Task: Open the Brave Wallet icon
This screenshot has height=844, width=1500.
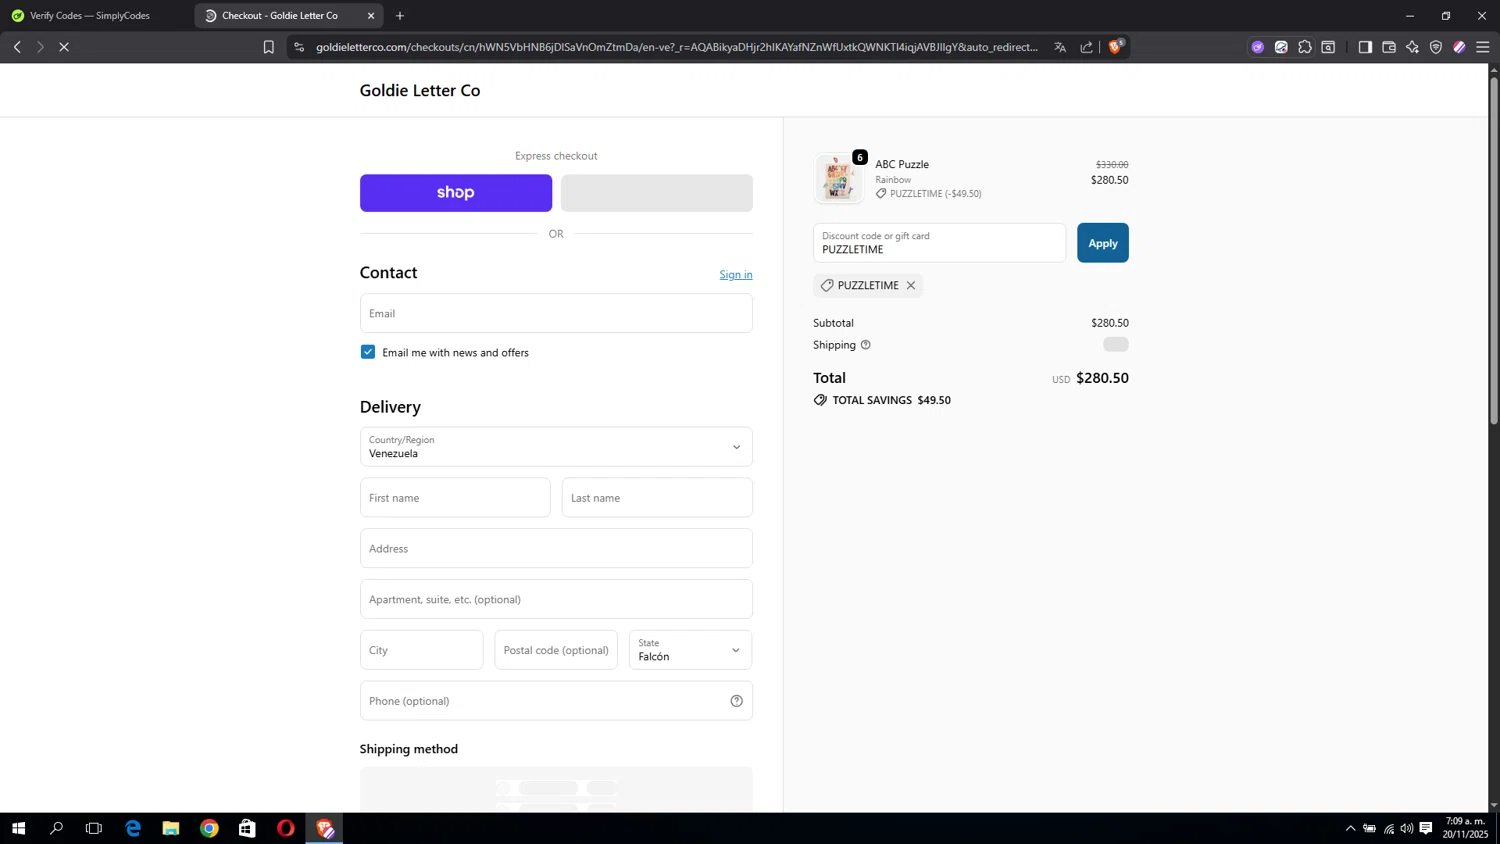Action: click(x=1389, y=47)
